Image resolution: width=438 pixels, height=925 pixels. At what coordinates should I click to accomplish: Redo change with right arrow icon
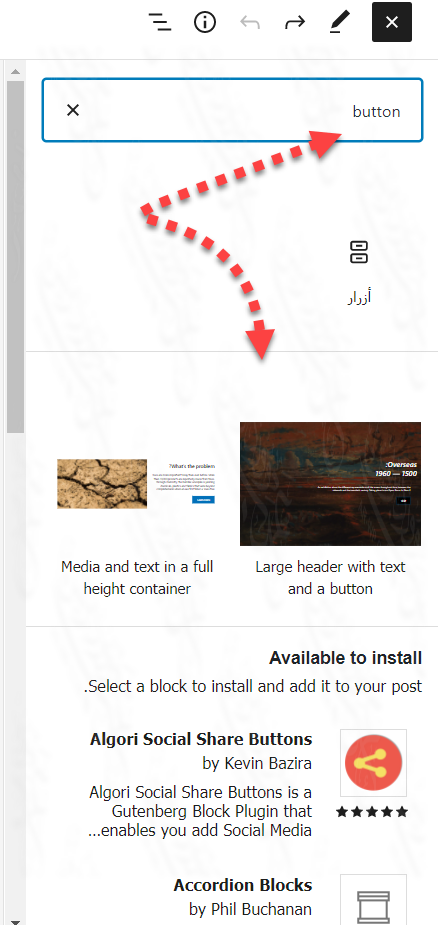pos(295,22)
